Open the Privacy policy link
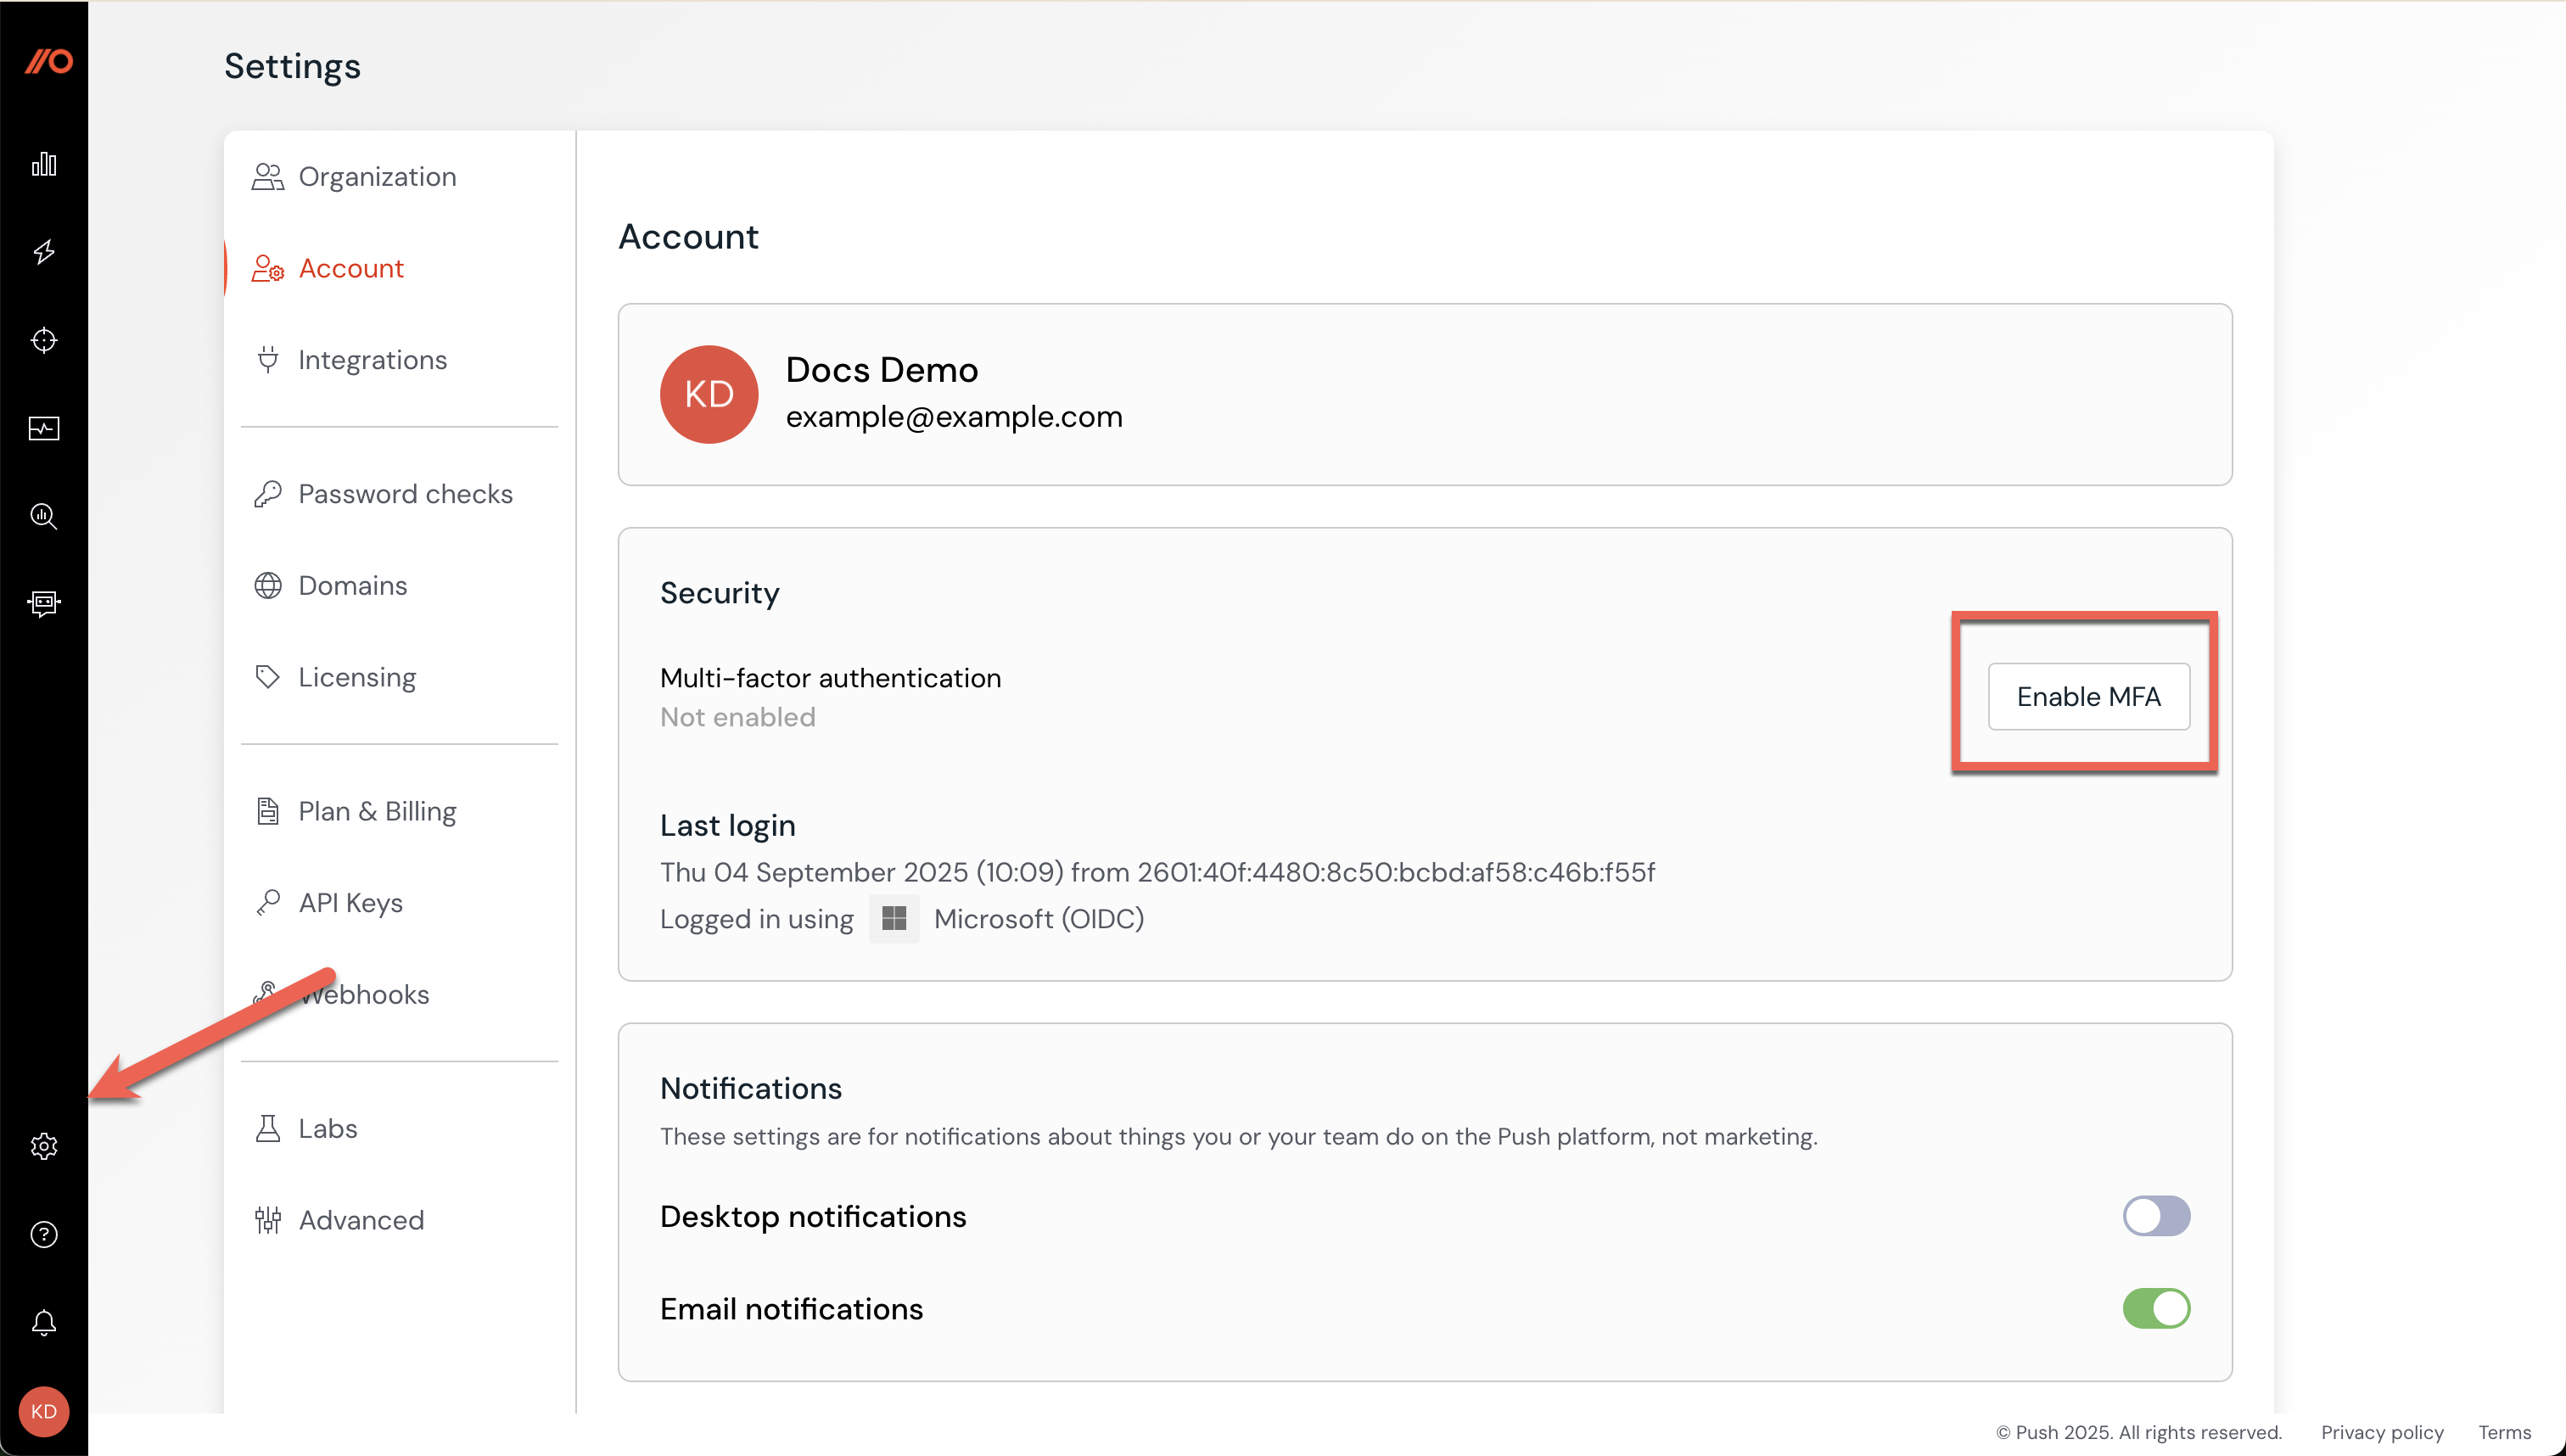 coord(2381,1432)
